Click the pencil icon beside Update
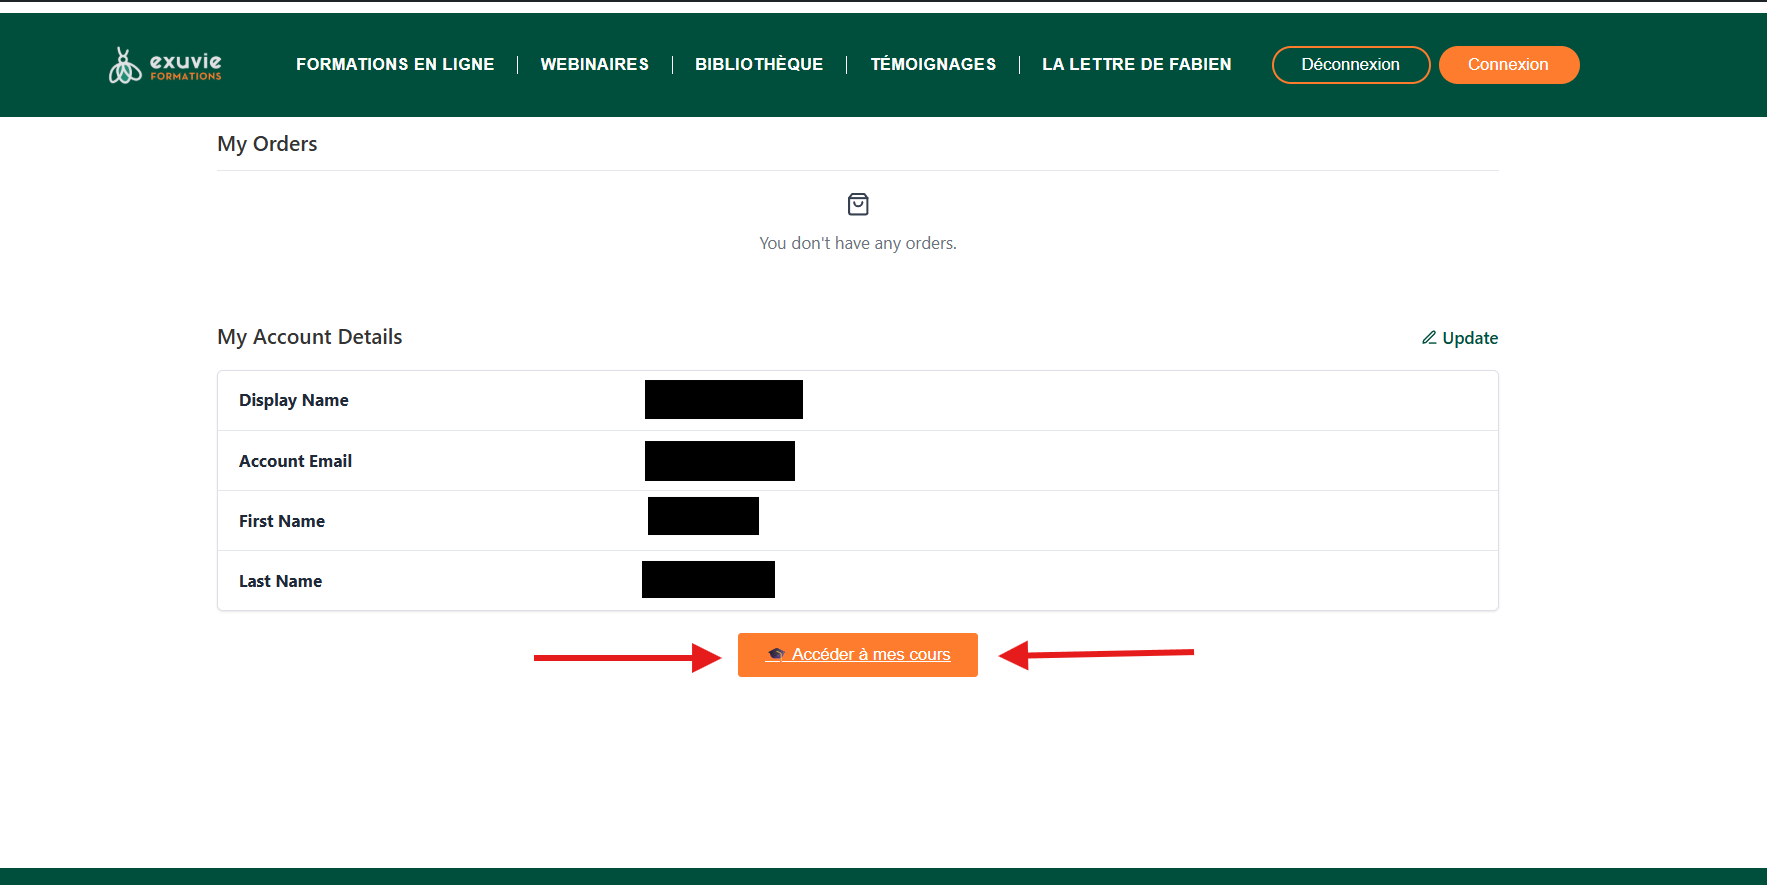This screenshot has width=1767, height=885. coord(1429,338)
